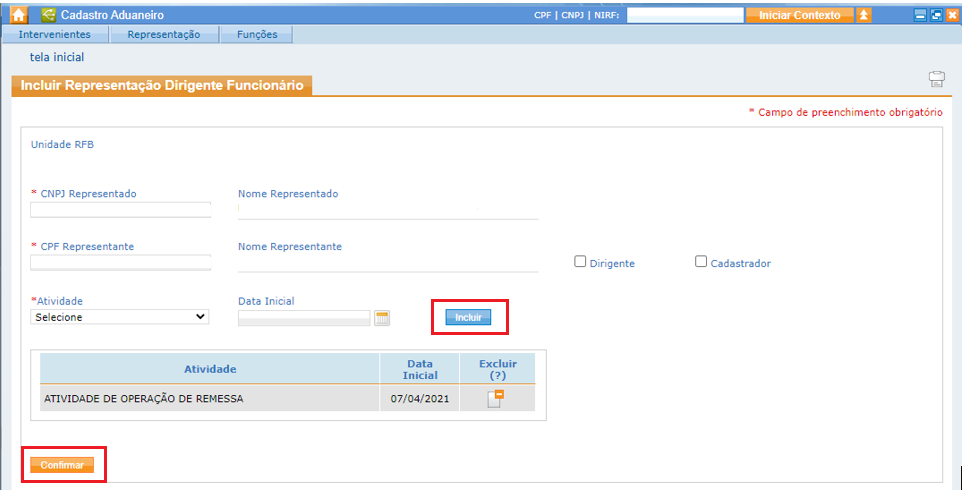This screenshot has height=492, width=962.
Task: Click the restore window icon
Action: click(937, 15)
